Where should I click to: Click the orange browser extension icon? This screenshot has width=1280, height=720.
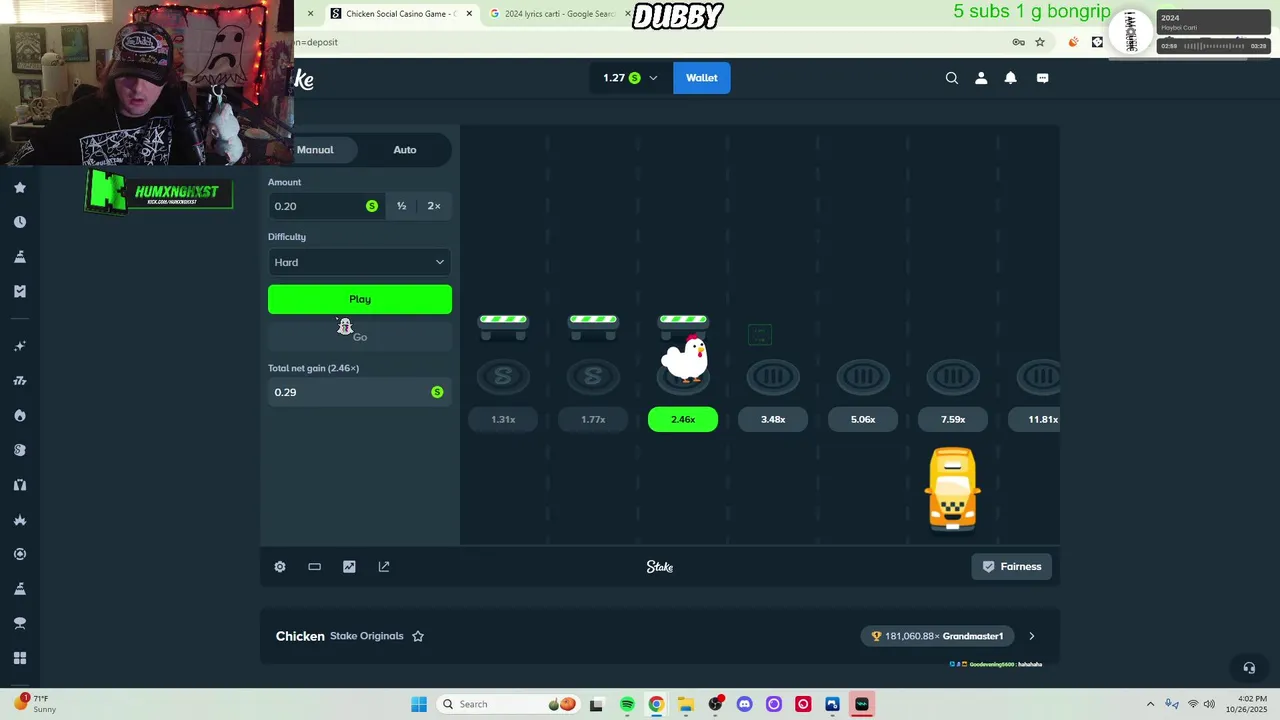click(1073, 42)
